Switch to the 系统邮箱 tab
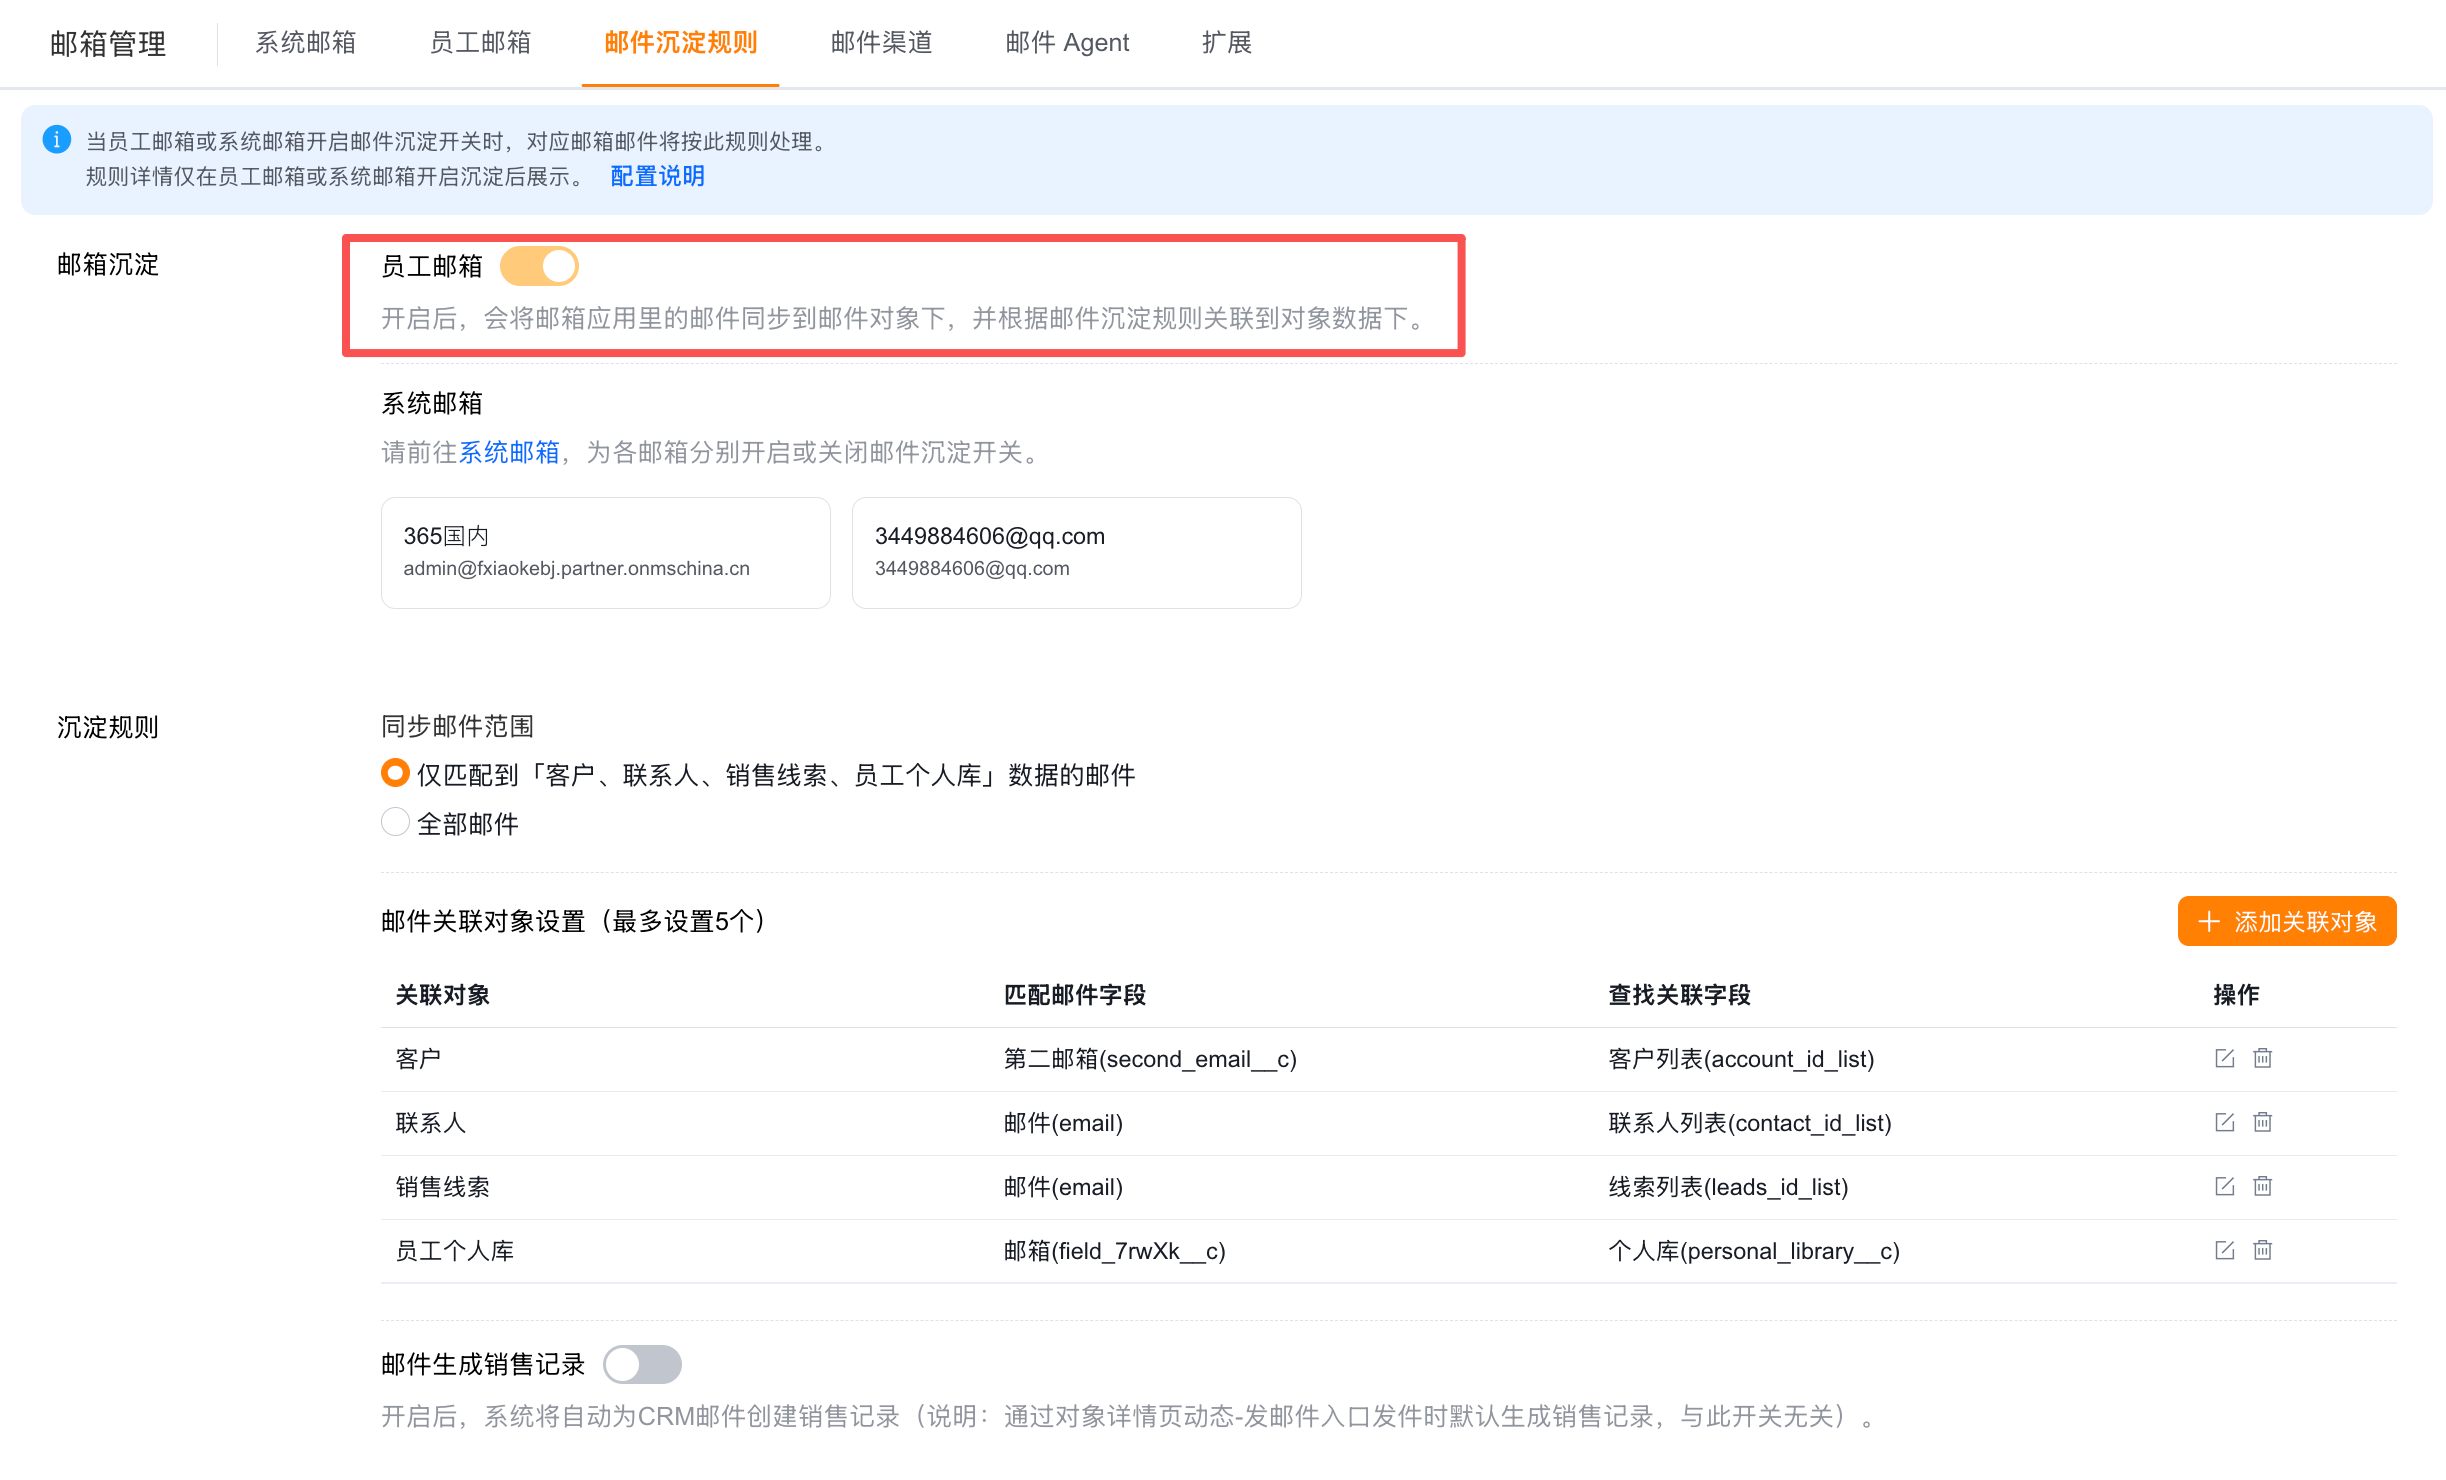This screenshot has width=2446, height=1480. point(305,43)
